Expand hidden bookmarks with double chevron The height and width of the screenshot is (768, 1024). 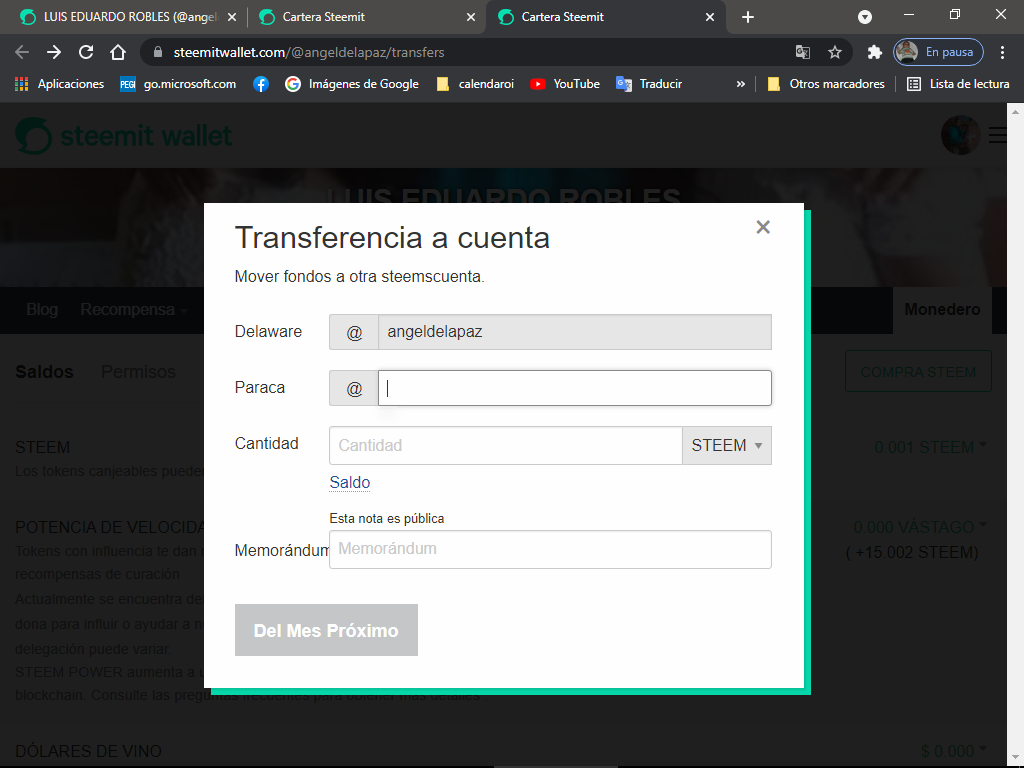pos(741,84)
